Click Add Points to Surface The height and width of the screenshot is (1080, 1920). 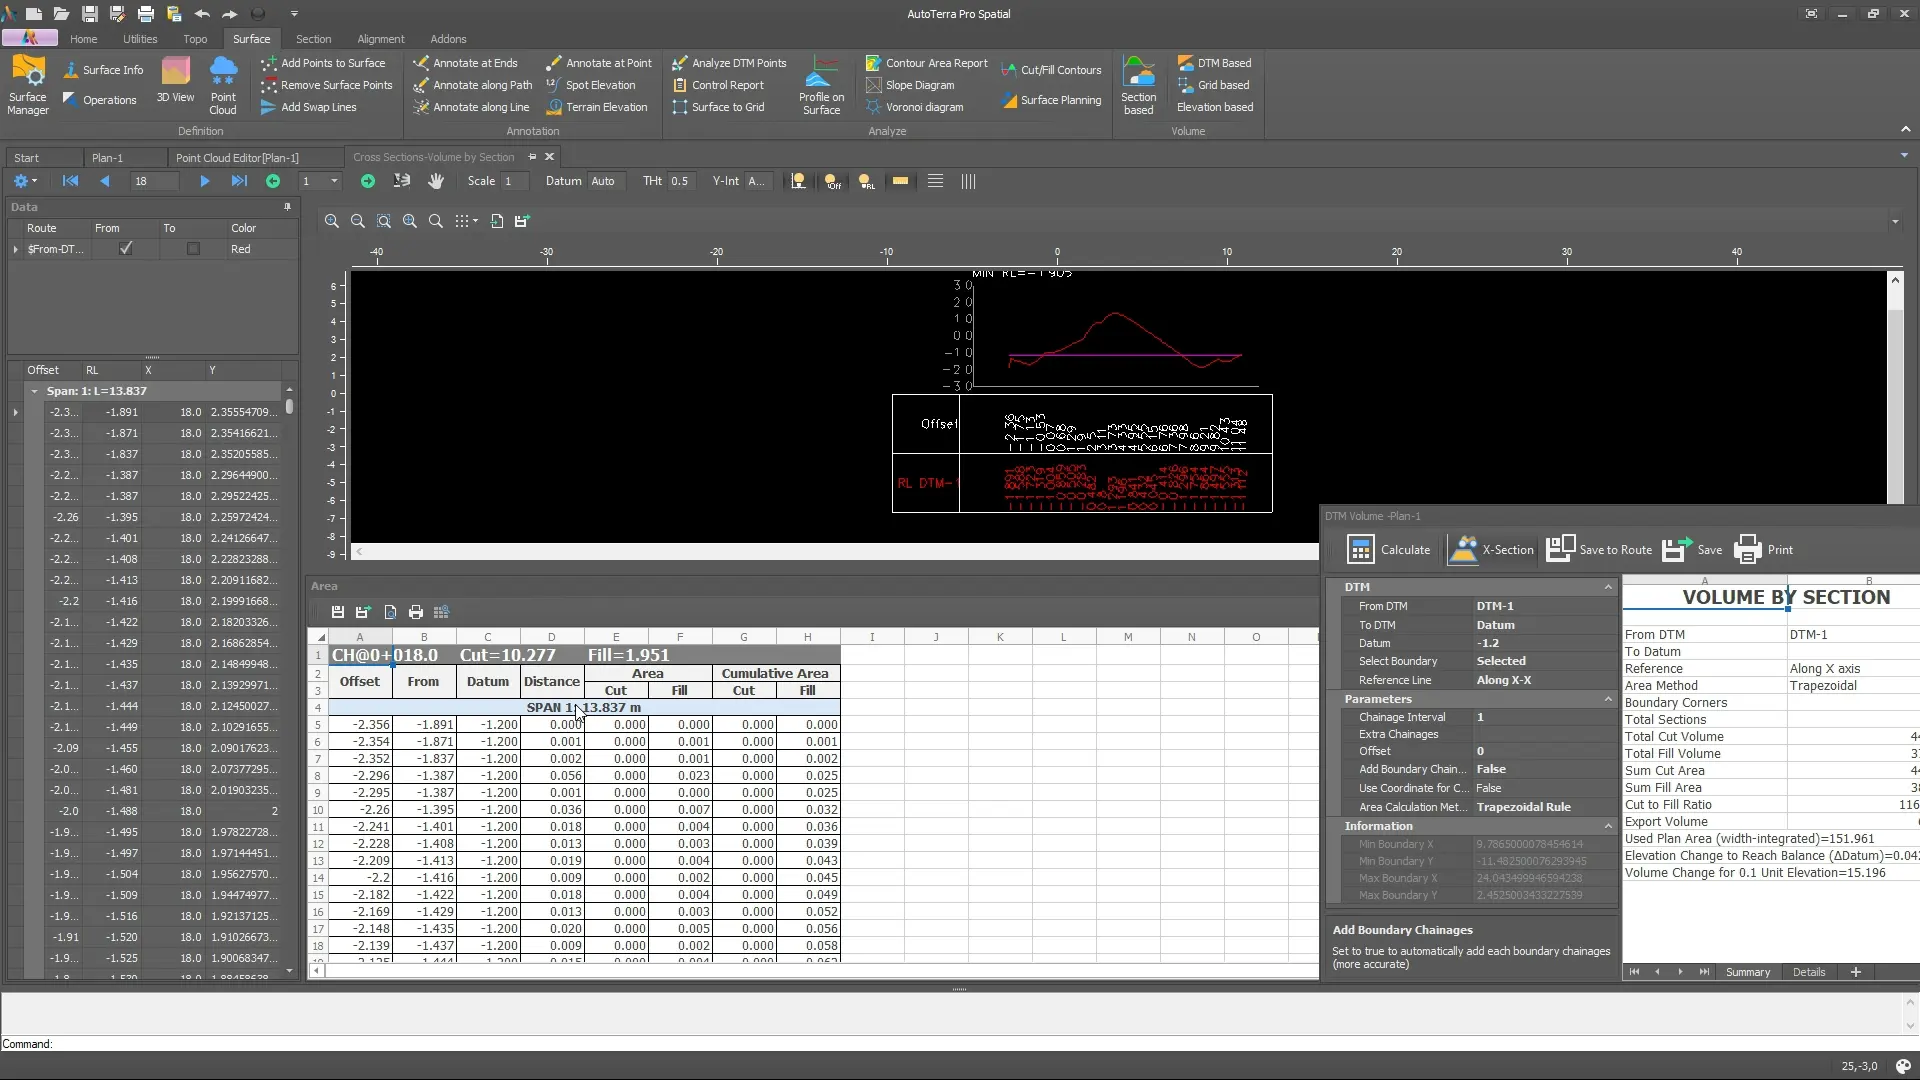pos(323,63)
